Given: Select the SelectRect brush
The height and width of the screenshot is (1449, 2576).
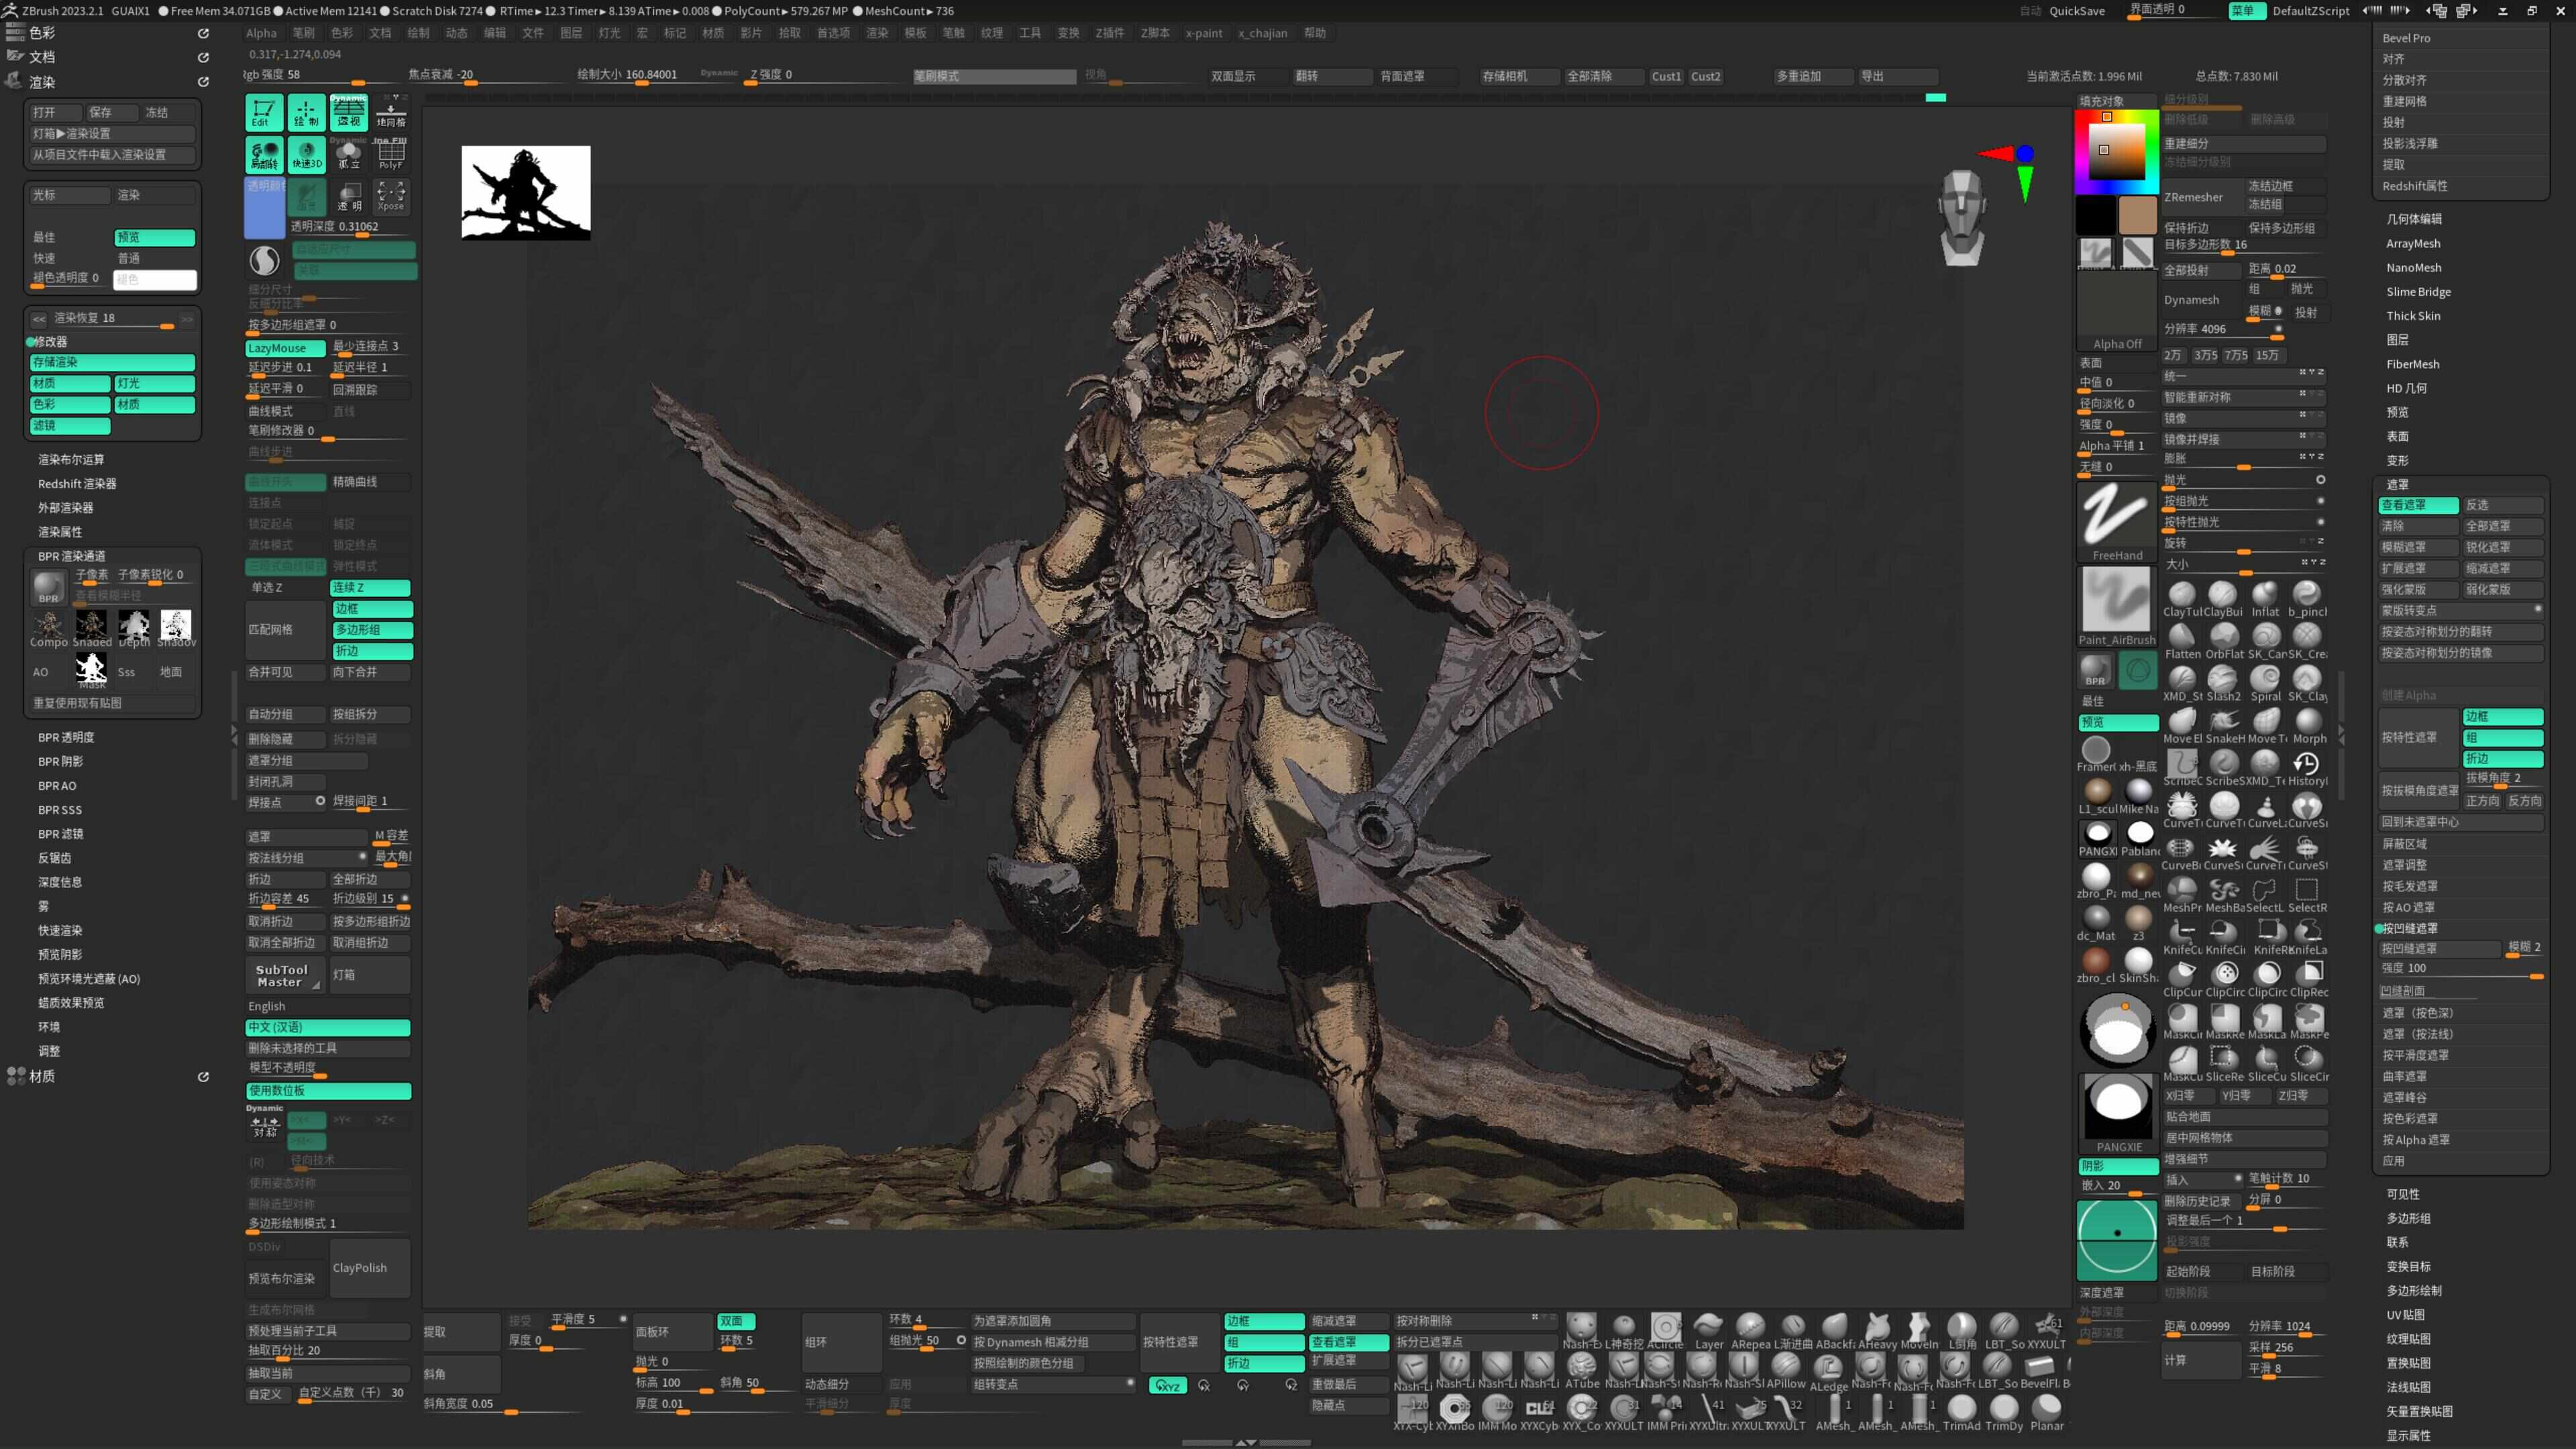Looking at the screenshot, I should pos(2308,895).
